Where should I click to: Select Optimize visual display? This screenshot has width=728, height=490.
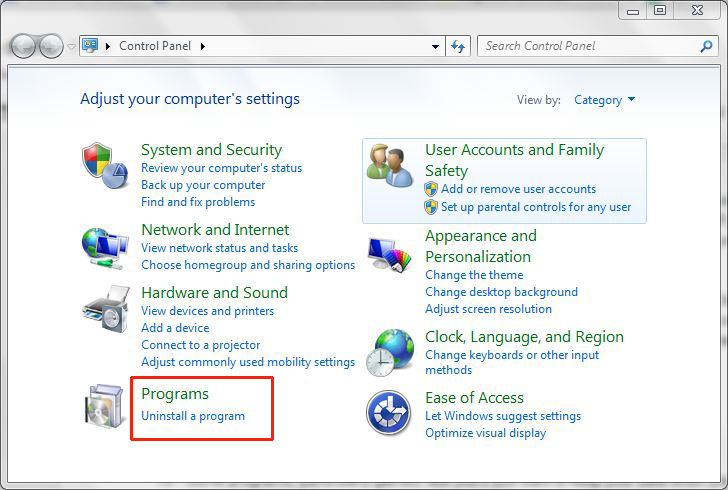click(x=485, y=433)
